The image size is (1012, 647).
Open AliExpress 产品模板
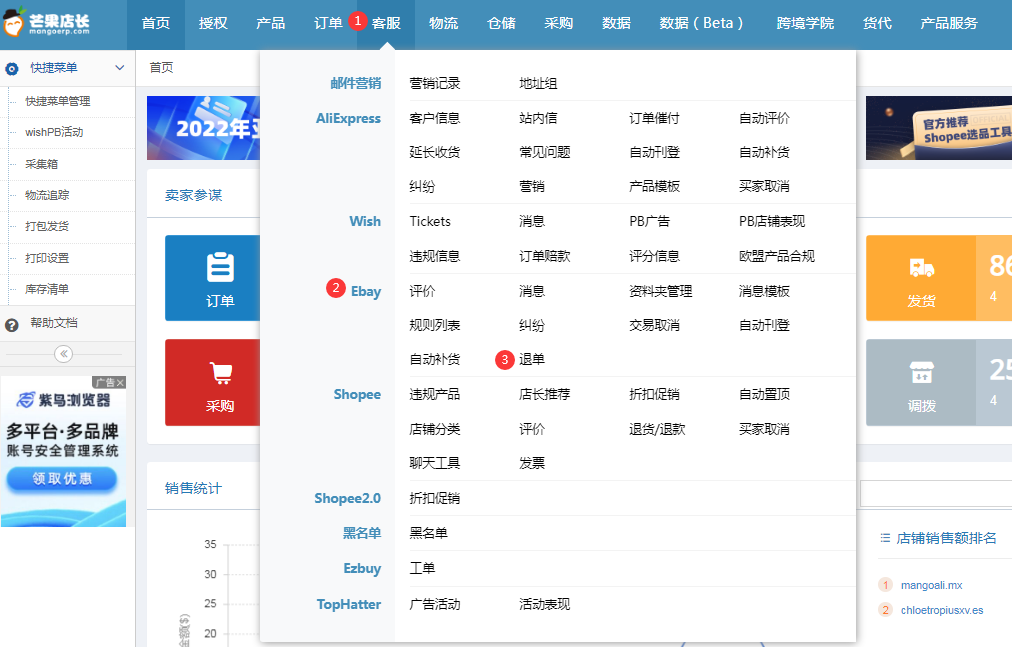pyautogui.click(x=654, y=187)
